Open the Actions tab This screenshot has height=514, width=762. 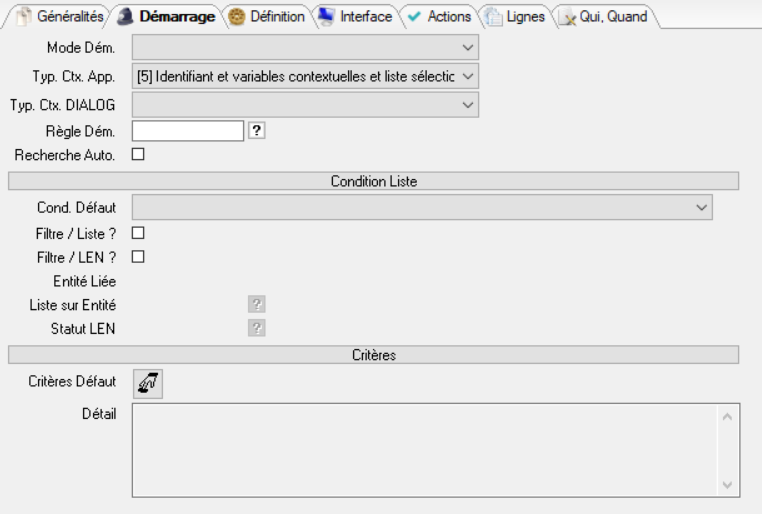pos(439,17)
